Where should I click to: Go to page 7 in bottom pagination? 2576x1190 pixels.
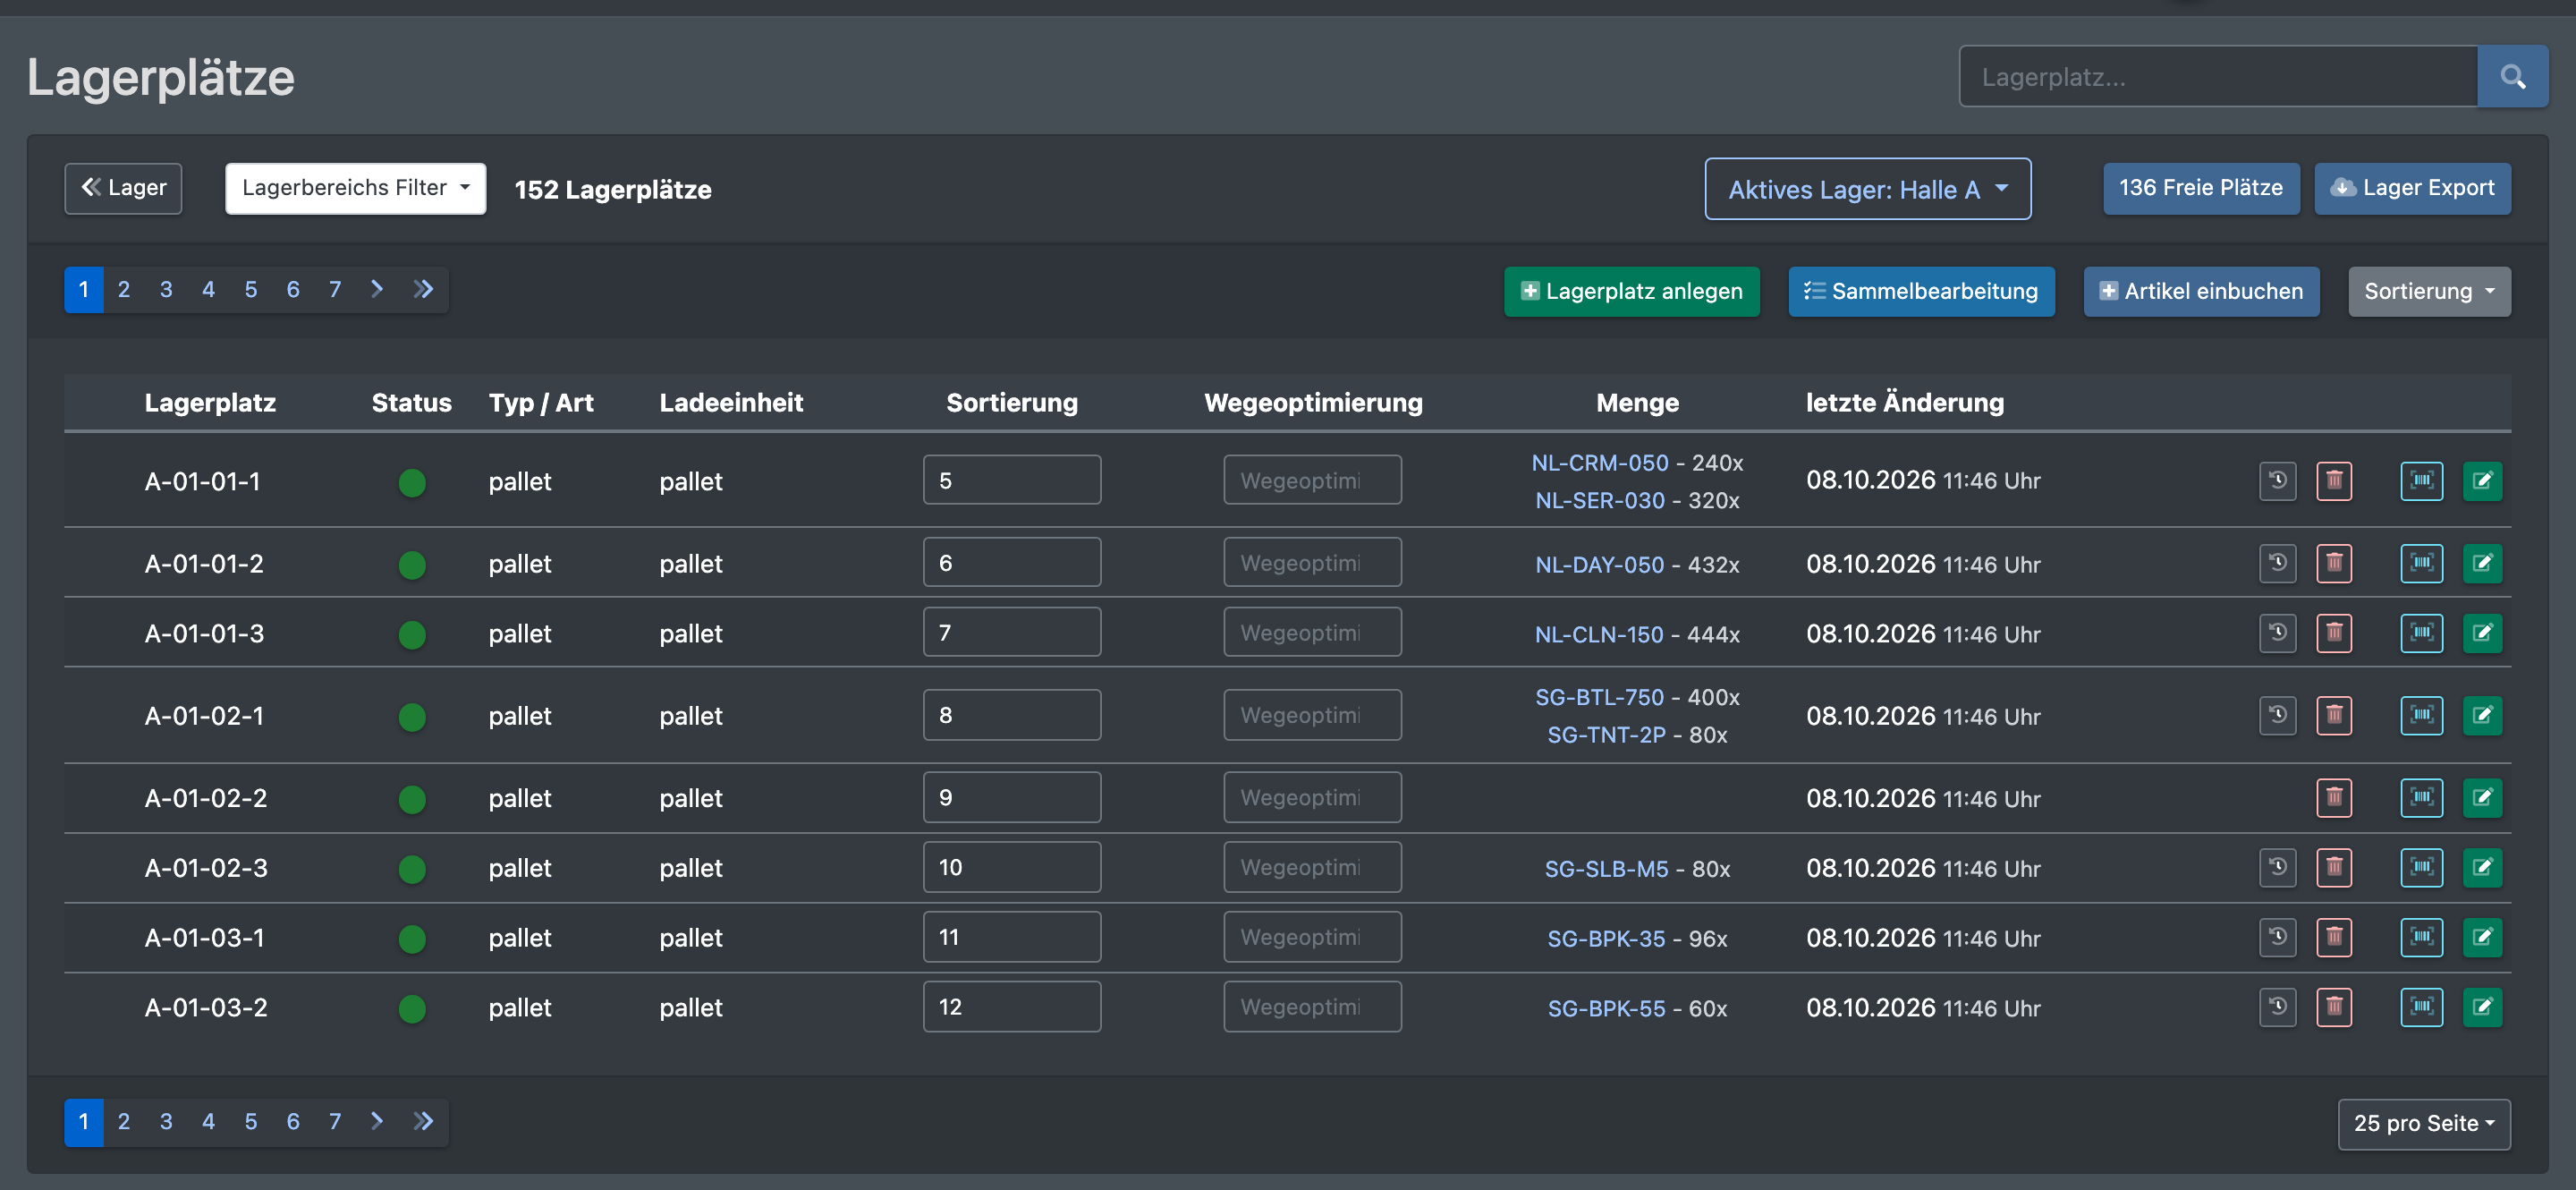(335, 1121)
